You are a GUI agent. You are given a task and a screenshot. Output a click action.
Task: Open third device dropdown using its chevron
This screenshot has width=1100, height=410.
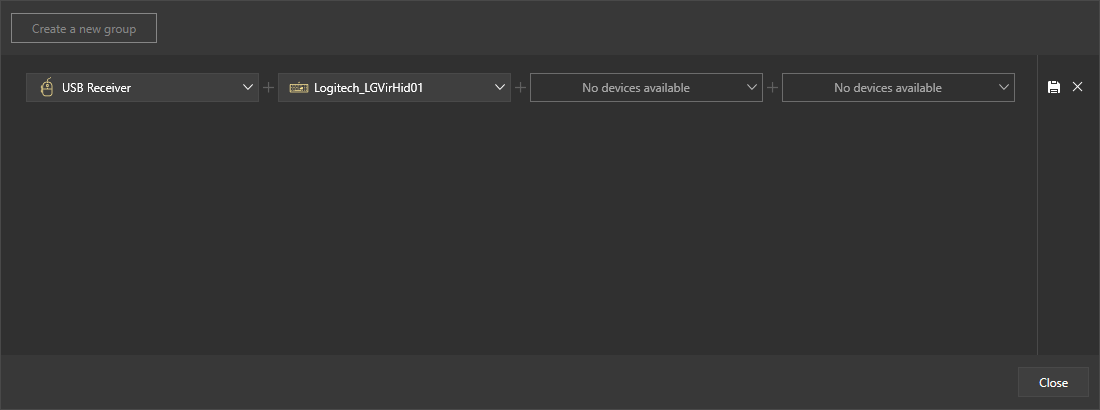click(x=752, y=88)
